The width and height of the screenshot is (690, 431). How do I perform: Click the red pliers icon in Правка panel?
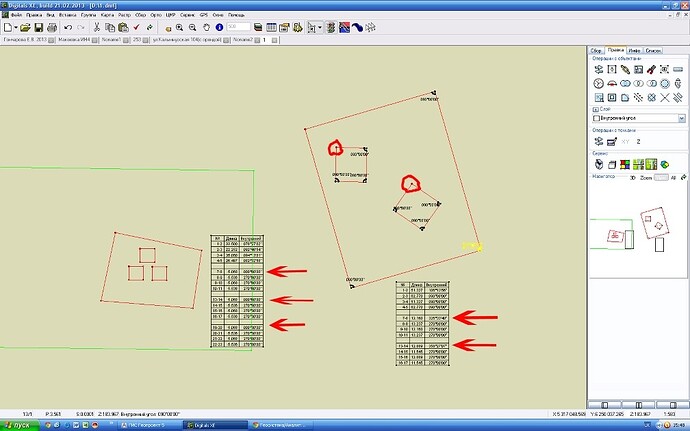point(651,70)
